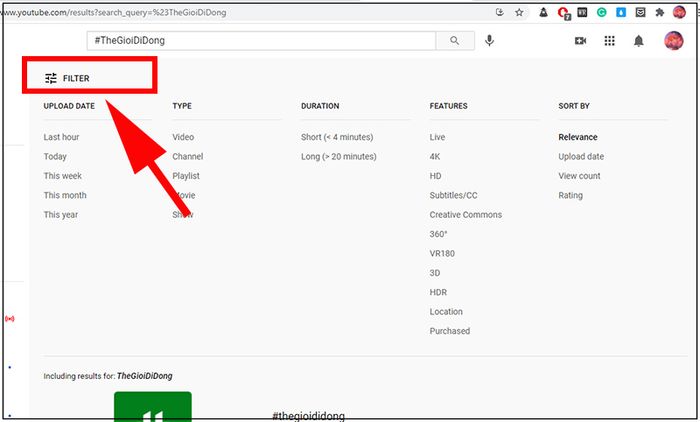Open the Pocket extension icon

coord(640,13)
